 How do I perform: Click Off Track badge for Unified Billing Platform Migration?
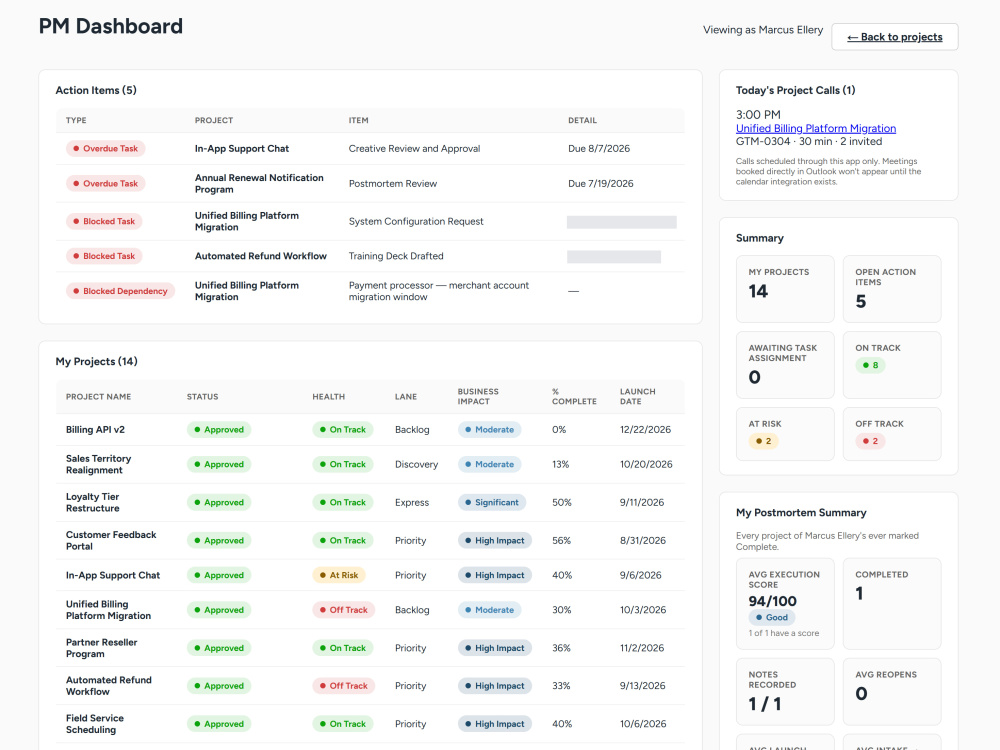[x=344, y=610]
